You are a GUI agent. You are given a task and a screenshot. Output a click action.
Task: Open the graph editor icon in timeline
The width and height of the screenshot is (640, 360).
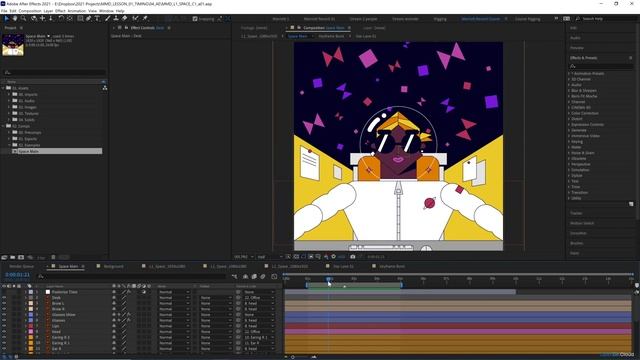(274, 277)
